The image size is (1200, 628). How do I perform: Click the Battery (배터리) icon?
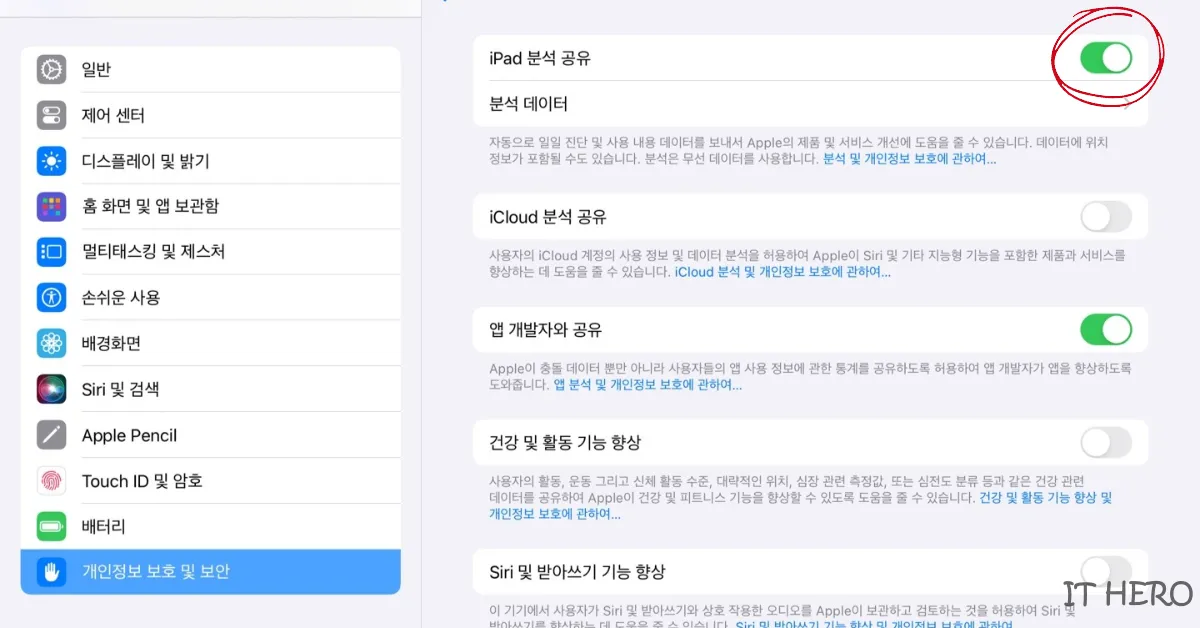coord(51,526)
